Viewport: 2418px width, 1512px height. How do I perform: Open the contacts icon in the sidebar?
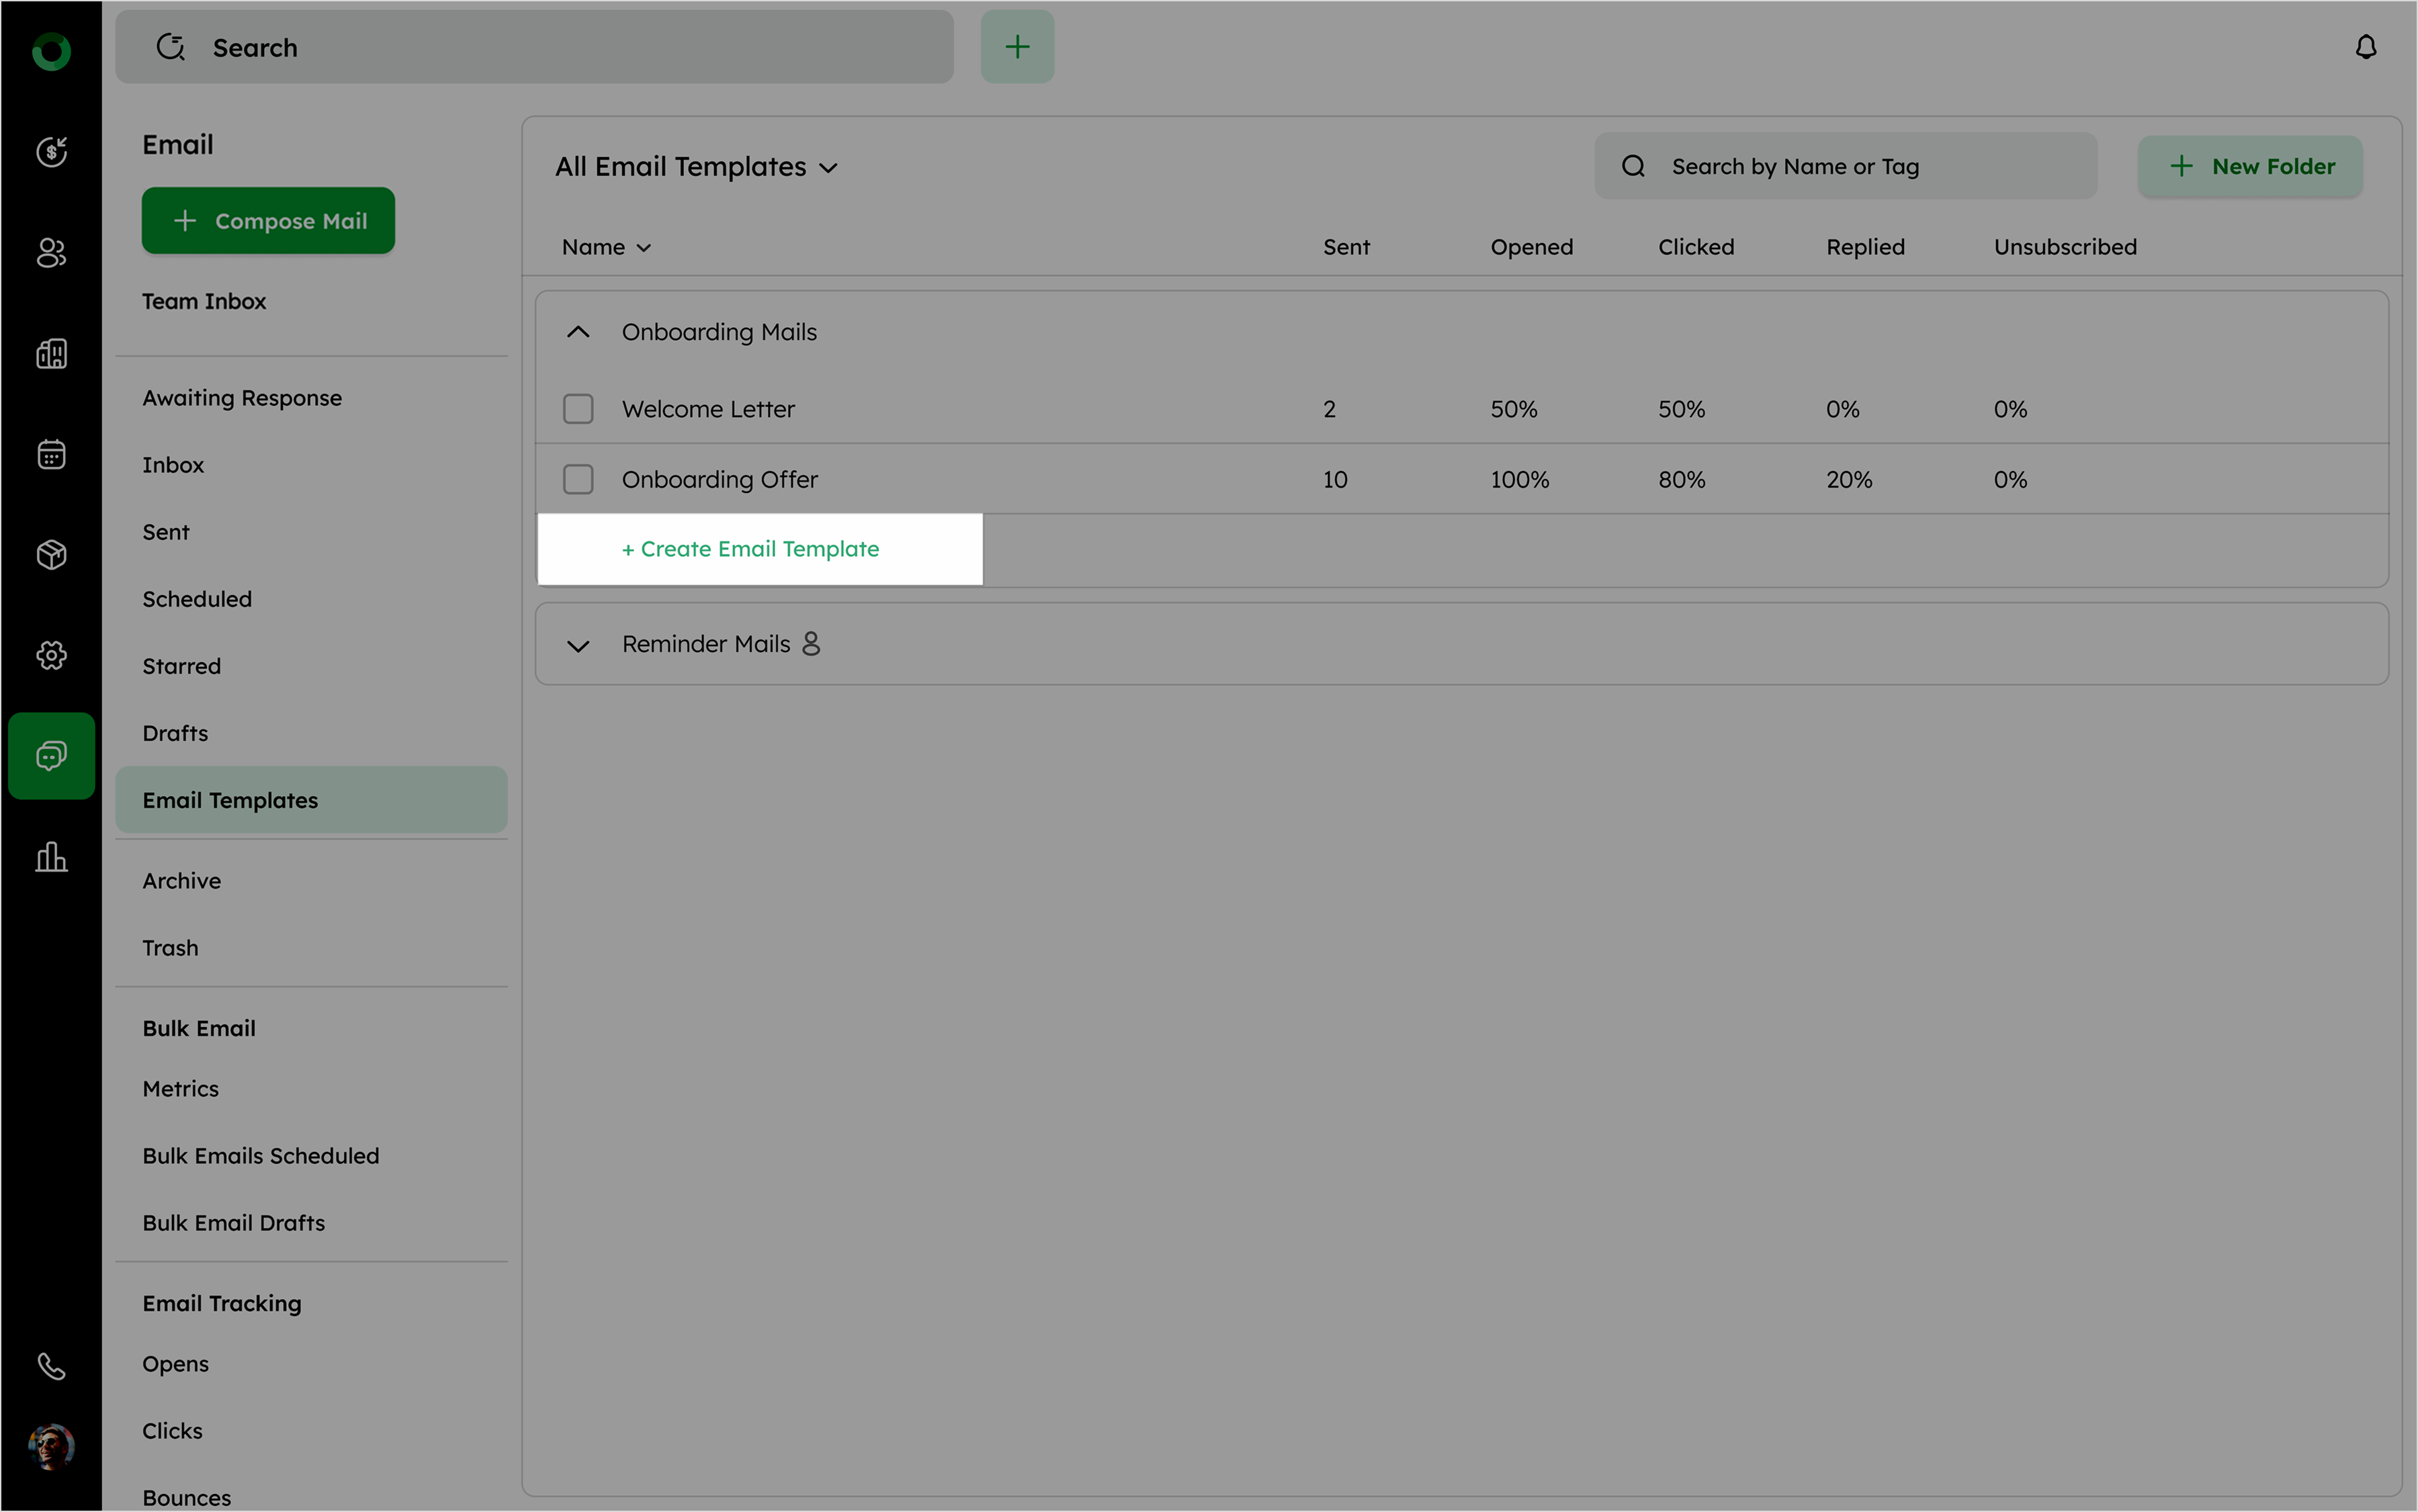[x=51, y=253]
